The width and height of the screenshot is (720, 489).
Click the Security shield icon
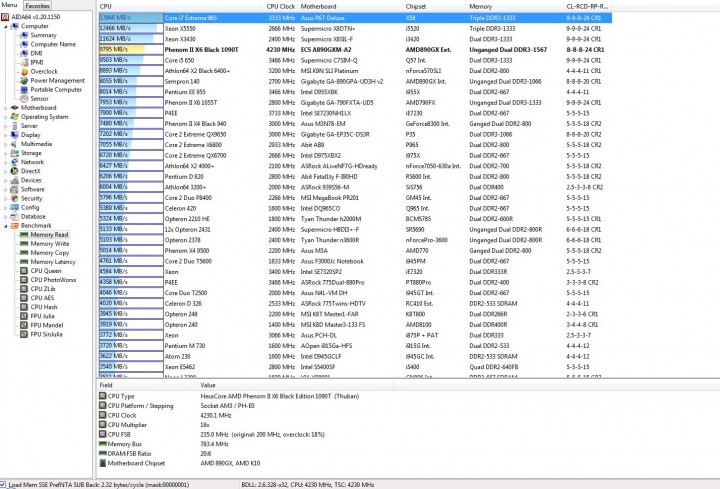(15, 198)
